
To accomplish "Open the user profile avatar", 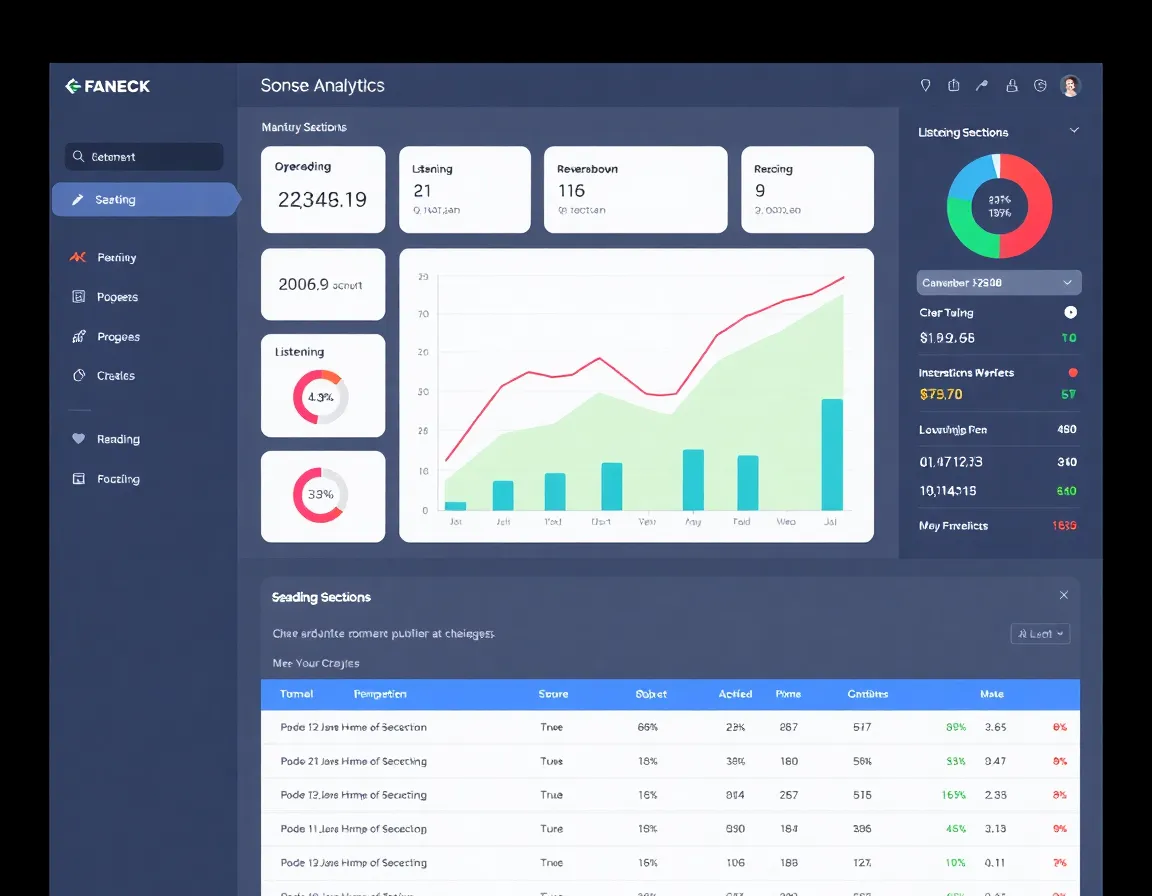I will point(1070,85).
